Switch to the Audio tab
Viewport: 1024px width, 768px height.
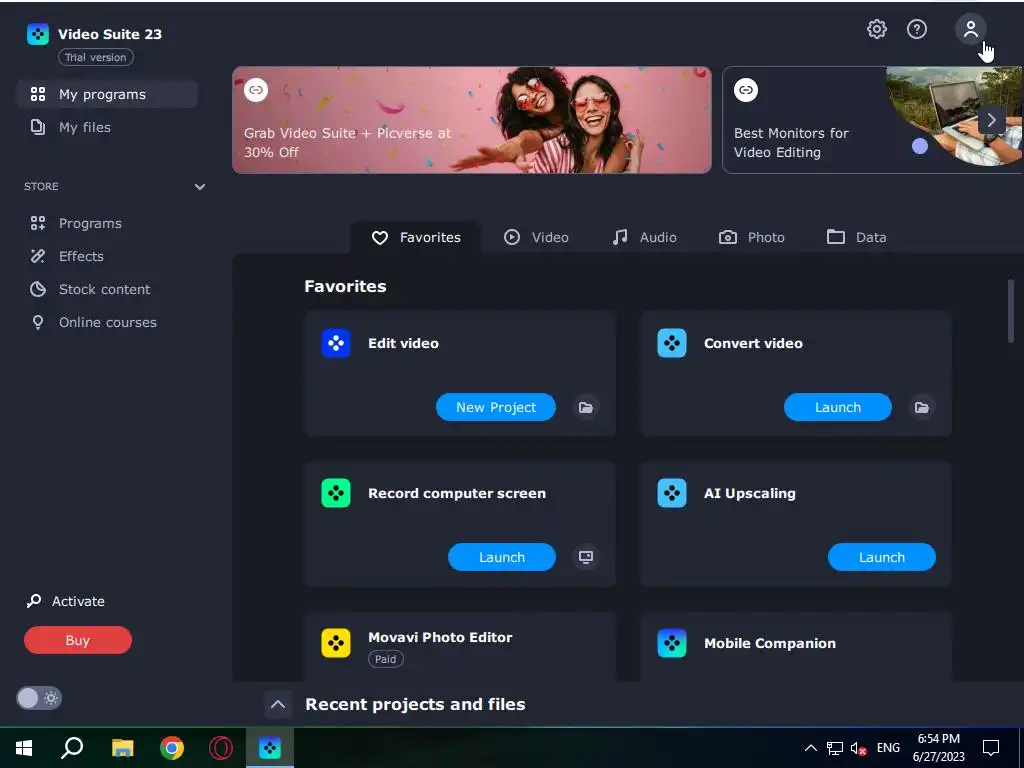point(645,237)
